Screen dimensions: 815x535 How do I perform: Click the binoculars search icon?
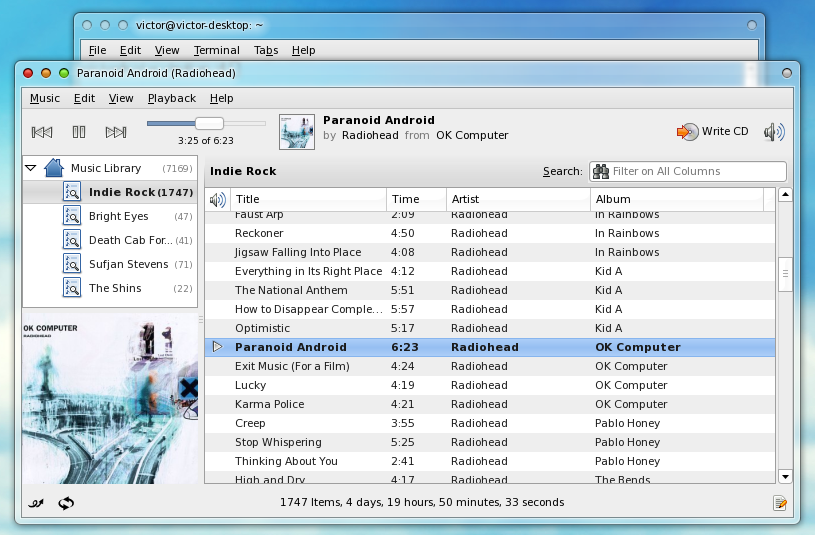601,172
